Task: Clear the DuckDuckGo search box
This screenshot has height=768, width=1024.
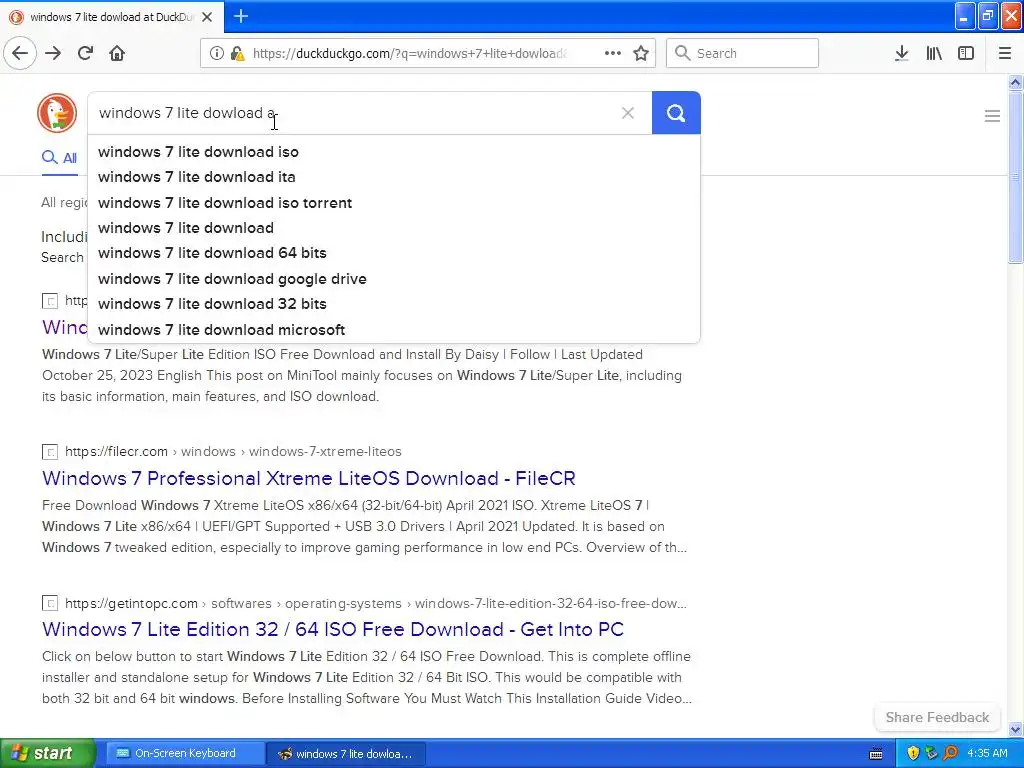Action: pos(628,113)
